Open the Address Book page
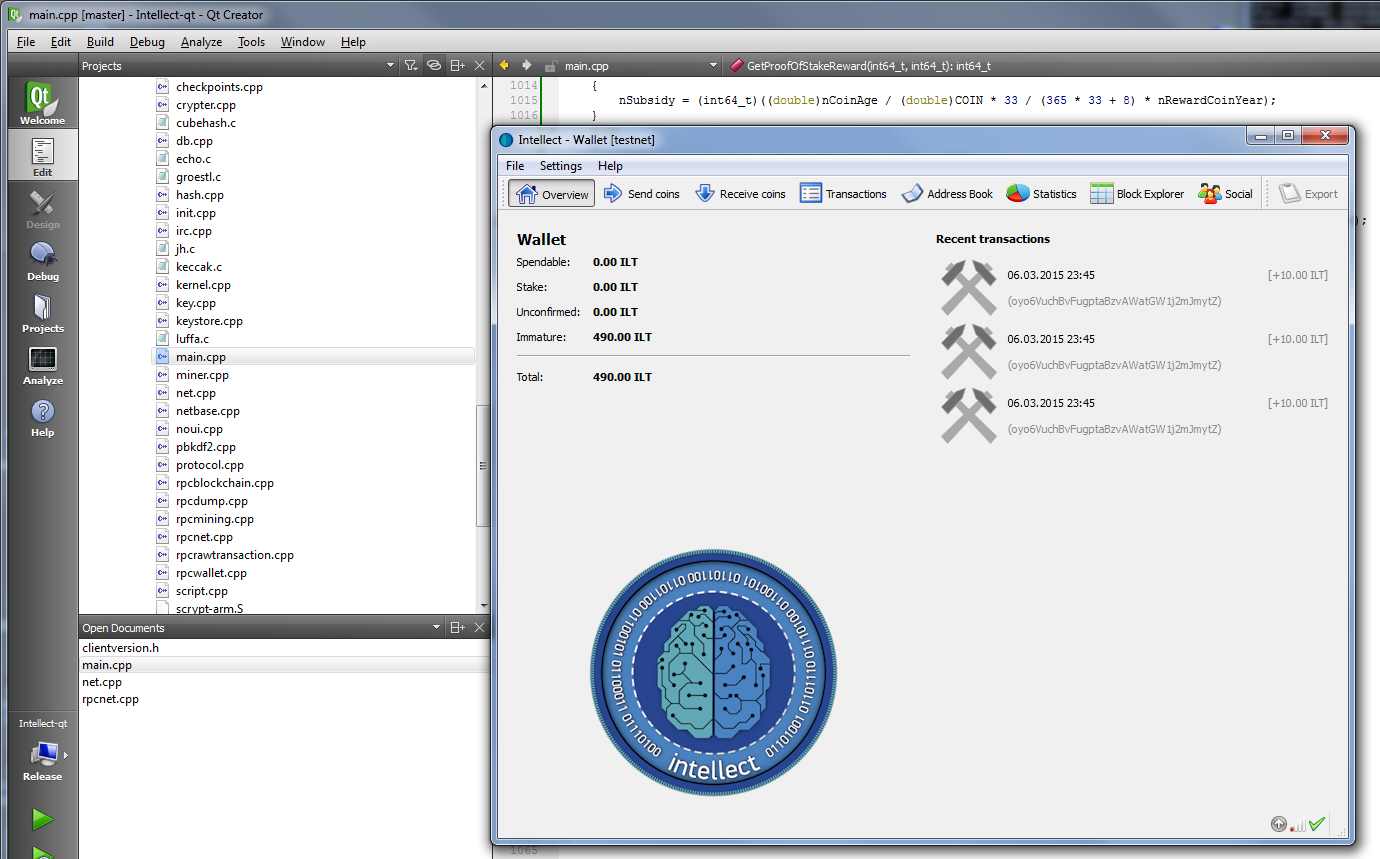Screen dimensions: 1380x859 [x=947, y=194]
